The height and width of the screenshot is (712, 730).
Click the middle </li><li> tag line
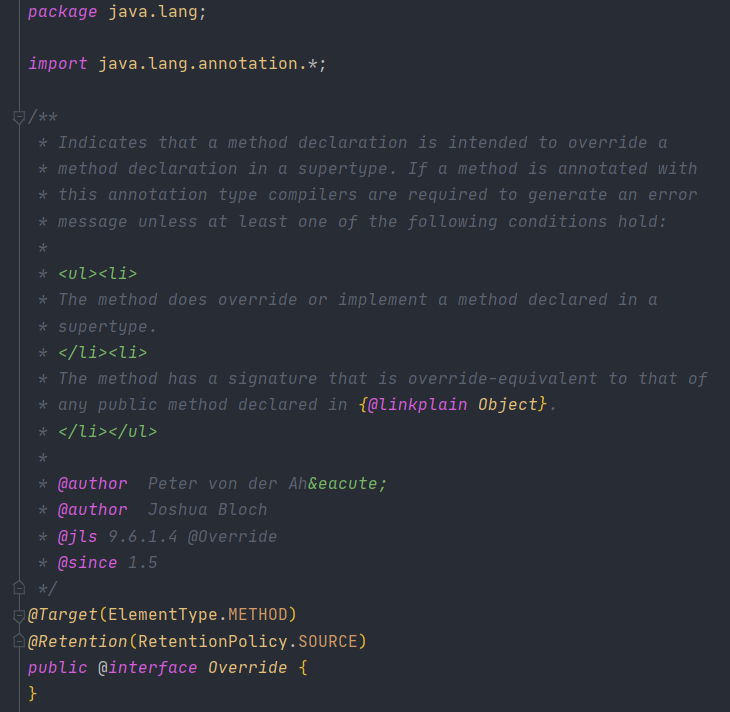point(102,353)
